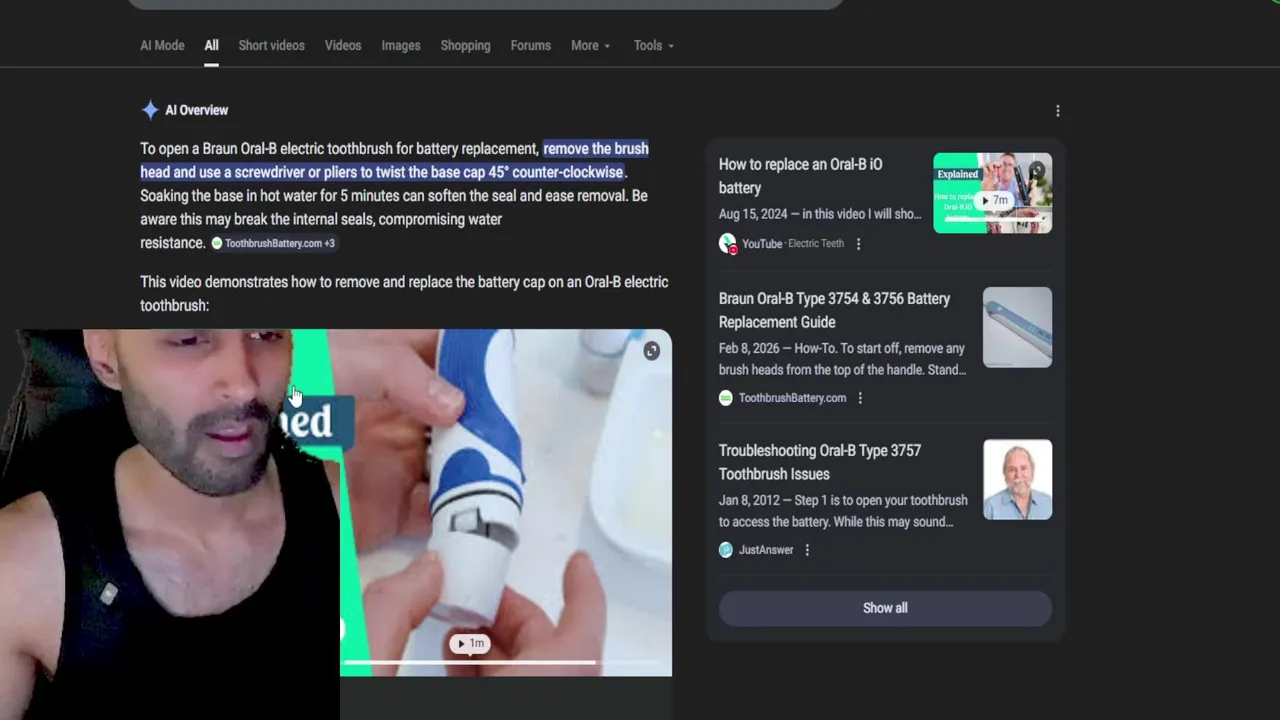This screenshot has height=720, width=1280.
Task: Switch to the Videos tab
Action: tap(343, 45)
